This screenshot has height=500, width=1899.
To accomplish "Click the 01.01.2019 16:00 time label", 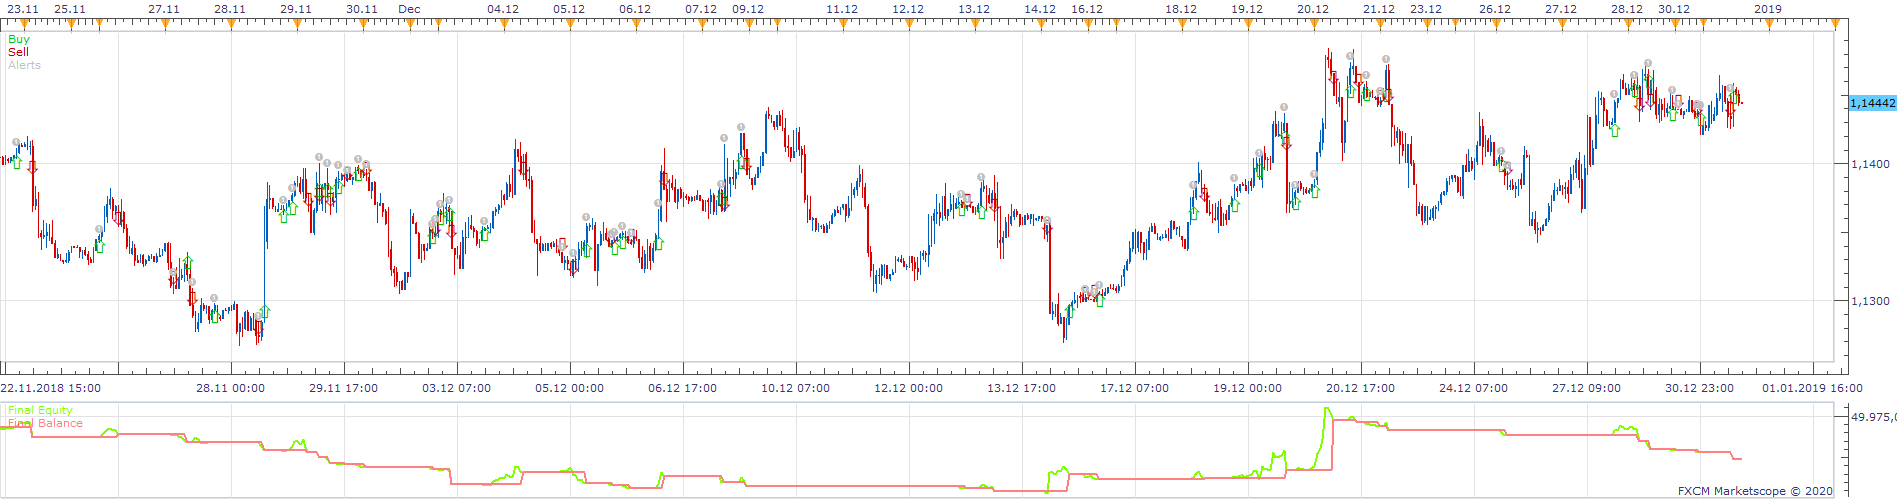I will pos(1812,388).
